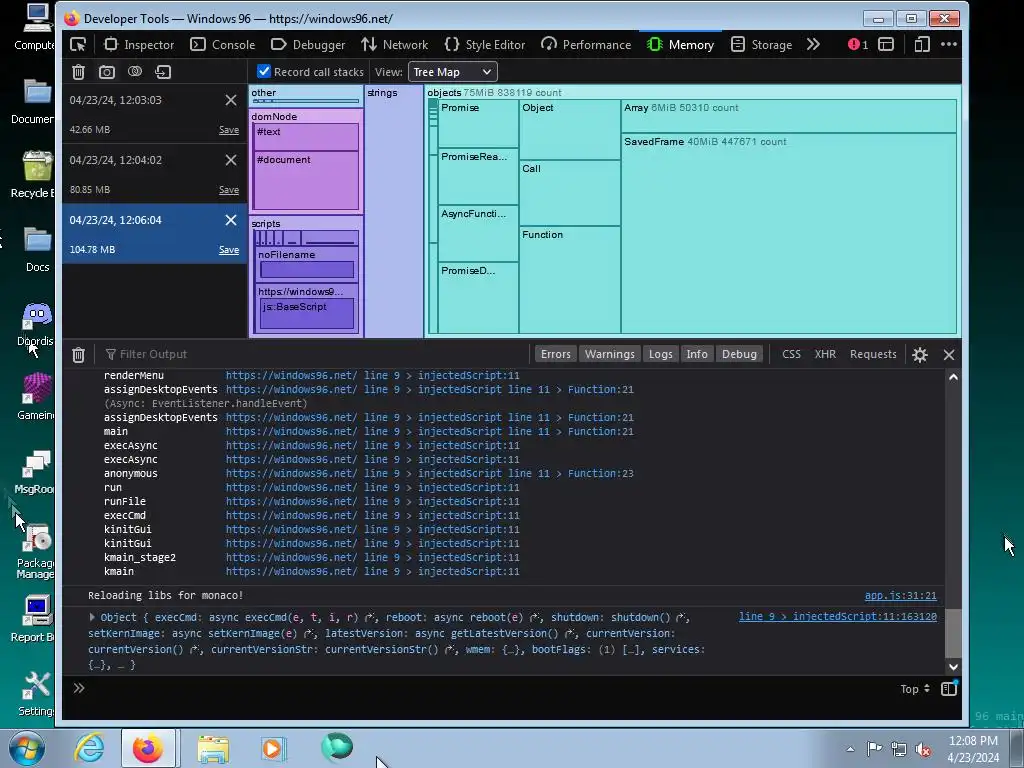
Task: Toggle the Requests filter
Action: pyautogui.click(x=873, y=354)
